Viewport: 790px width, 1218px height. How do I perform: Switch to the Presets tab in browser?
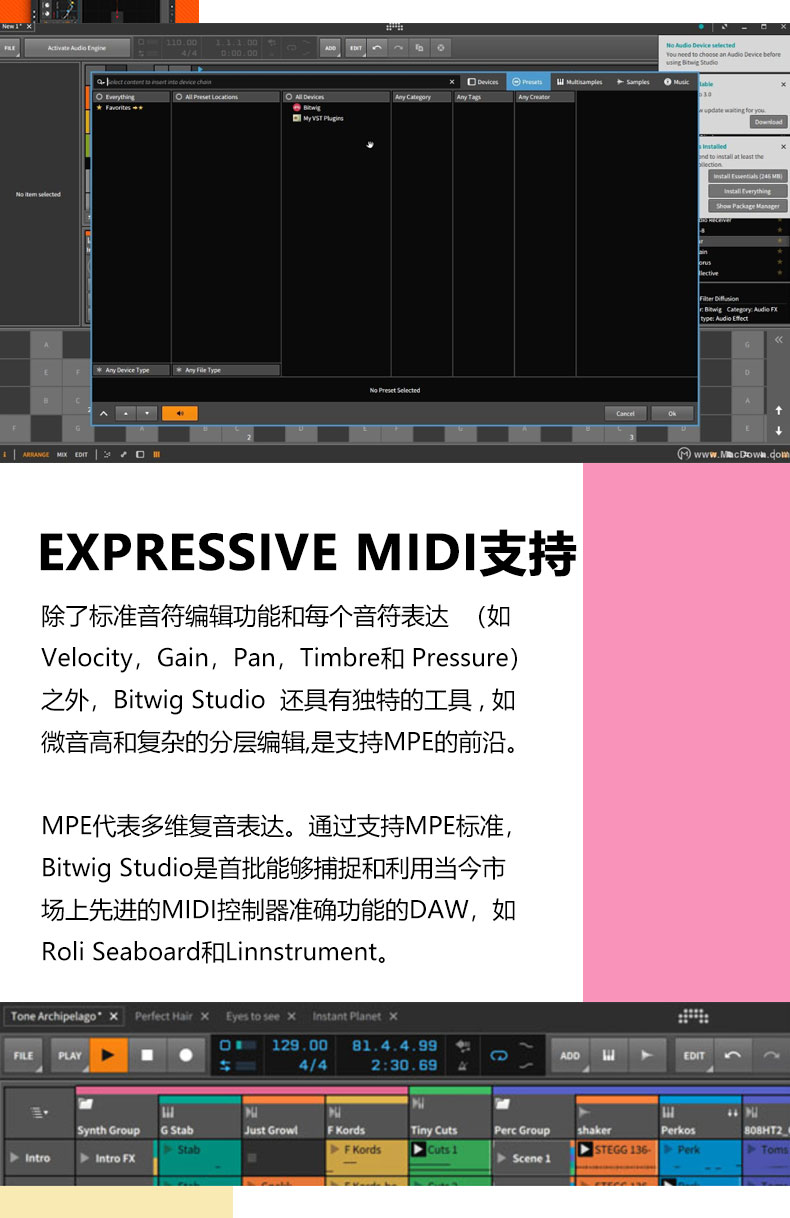(527, 82)
